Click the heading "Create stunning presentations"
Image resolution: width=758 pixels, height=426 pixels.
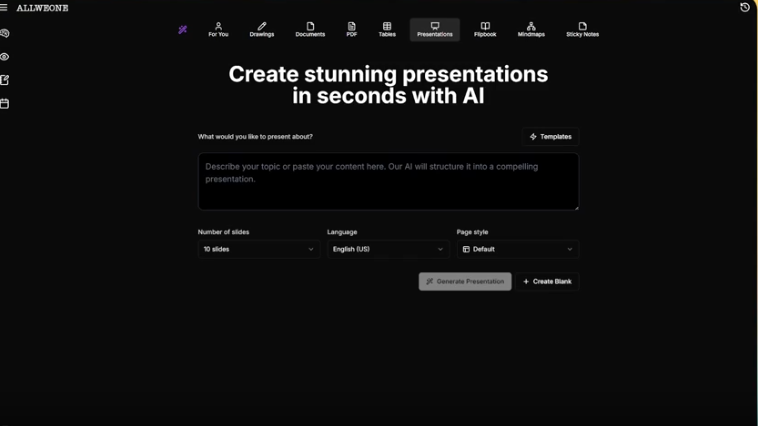[388, 74]
